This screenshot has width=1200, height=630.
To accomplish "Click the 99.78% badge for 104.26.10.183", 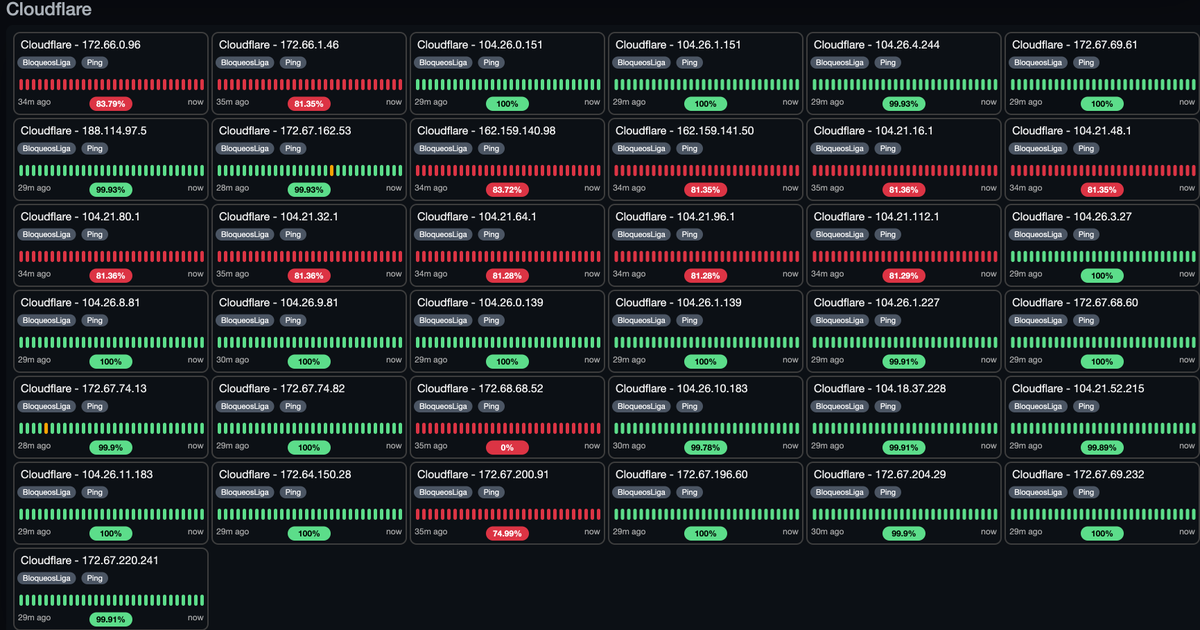I will (x=705, y=447).
